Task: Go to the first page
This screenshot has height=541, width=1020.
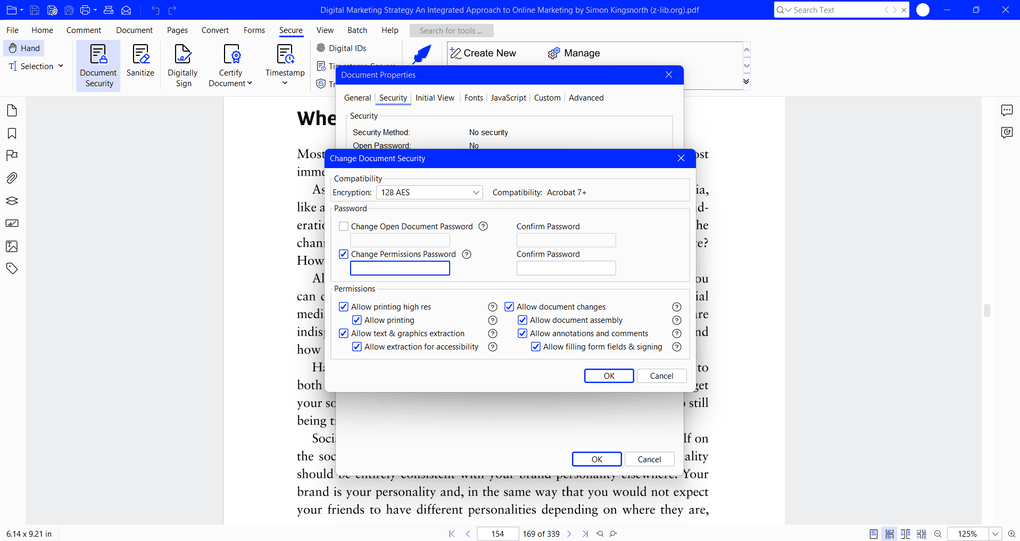Action: [451, 534]
